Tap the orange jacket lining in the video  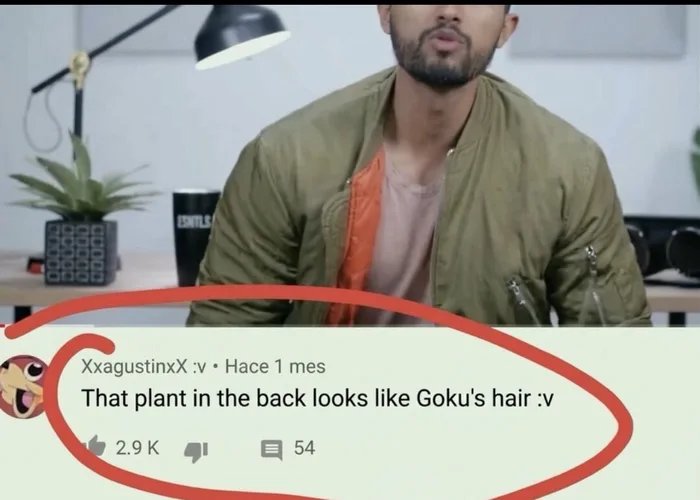point(357,237)
